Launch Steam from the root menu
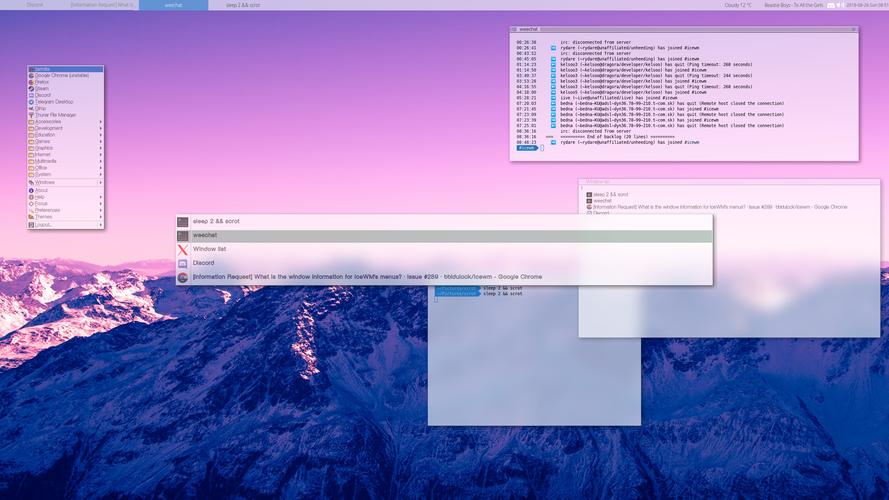Viewport: 889px width, 500px height. [65, 88]
